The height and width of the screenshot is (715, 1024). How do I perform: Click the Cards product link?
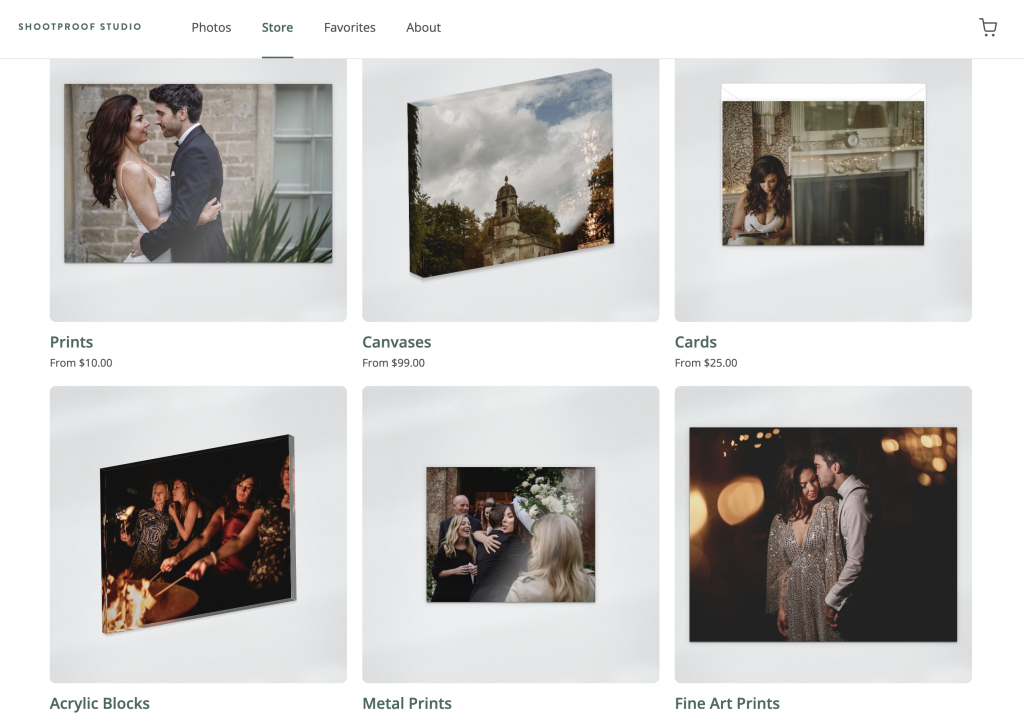coord(695,341)
